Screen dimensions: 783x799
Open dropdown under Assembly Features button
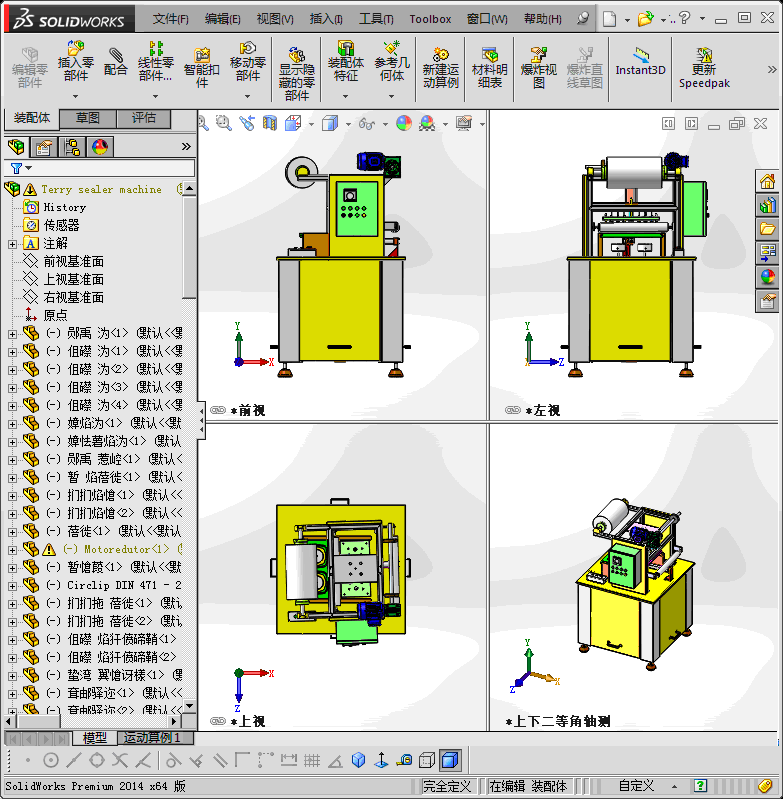345,96
